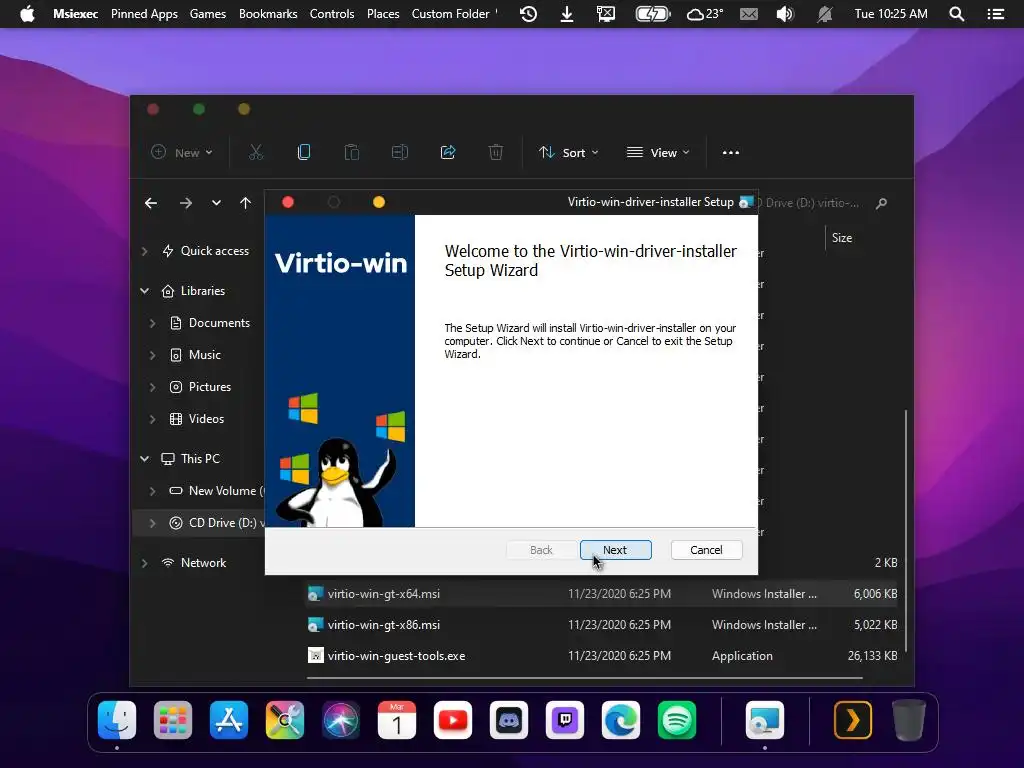The width and height of the screenshot is (1024, 768).
Task: Open Spotify from the dock
Action: pyautogui.click(x=677, y=720)
